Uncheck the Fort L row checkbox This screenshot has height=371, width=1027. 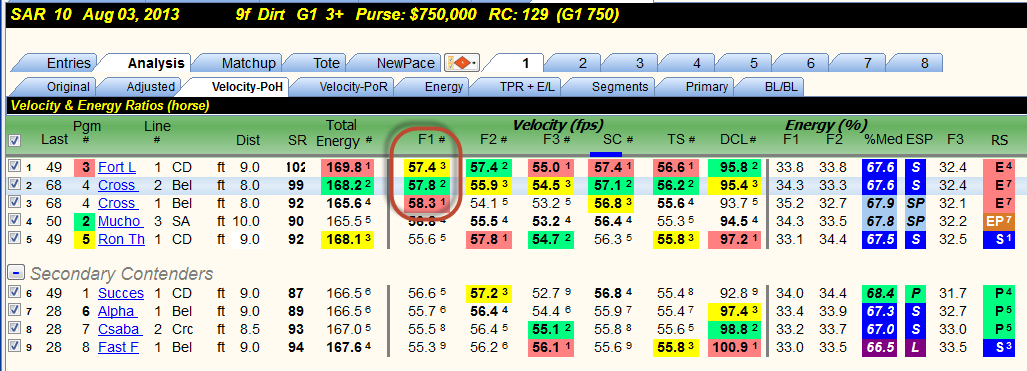click(x=13, y=167)
